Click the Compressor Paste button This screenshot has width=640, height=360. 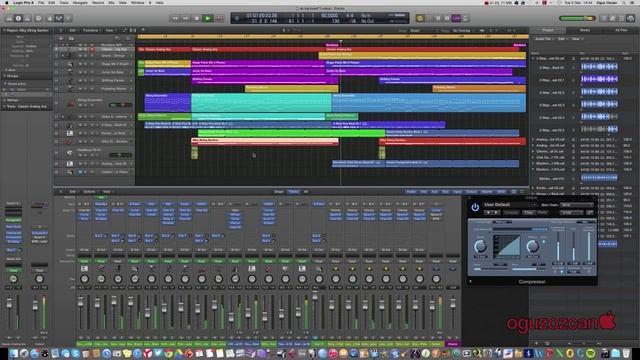(542, 213)
